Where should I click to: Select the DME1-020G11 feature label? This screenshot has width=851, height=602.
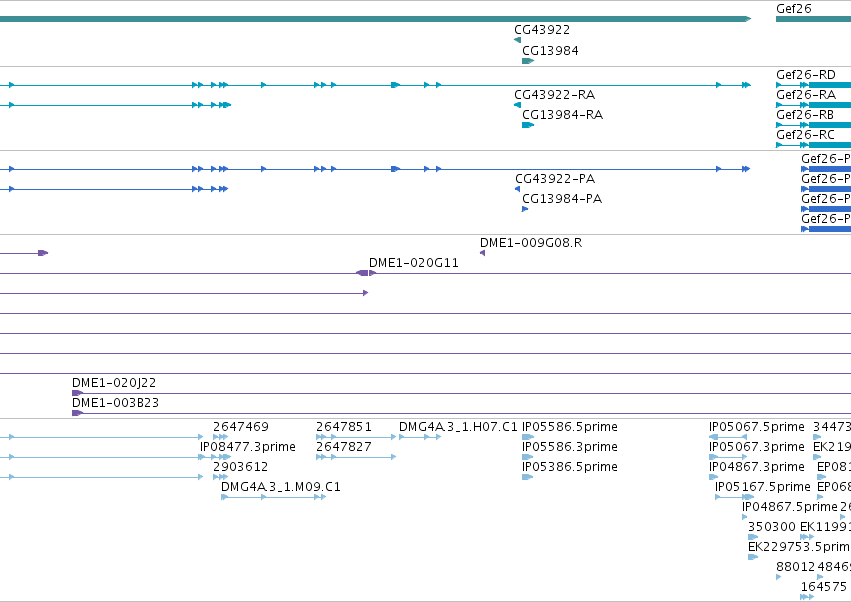tap(414, 263)
